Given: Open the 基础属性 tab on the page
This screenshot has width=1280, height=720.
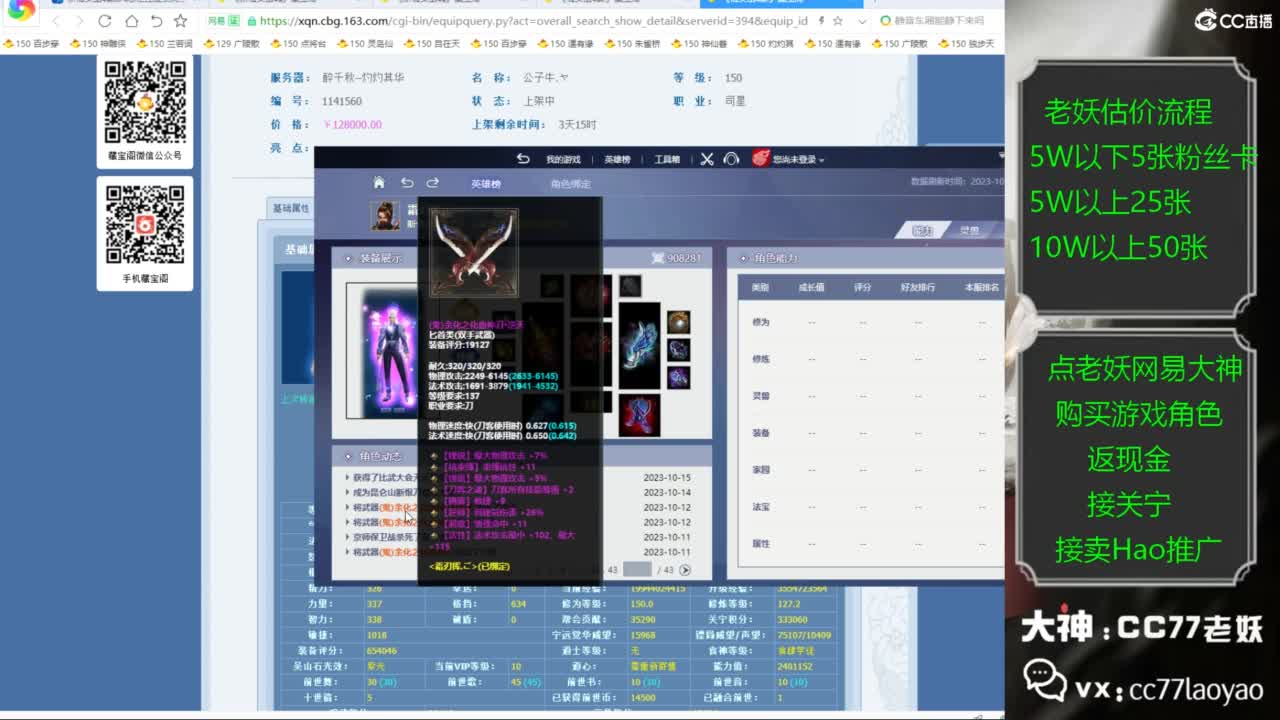Looking at the screenshot, I should coord(291,209).
